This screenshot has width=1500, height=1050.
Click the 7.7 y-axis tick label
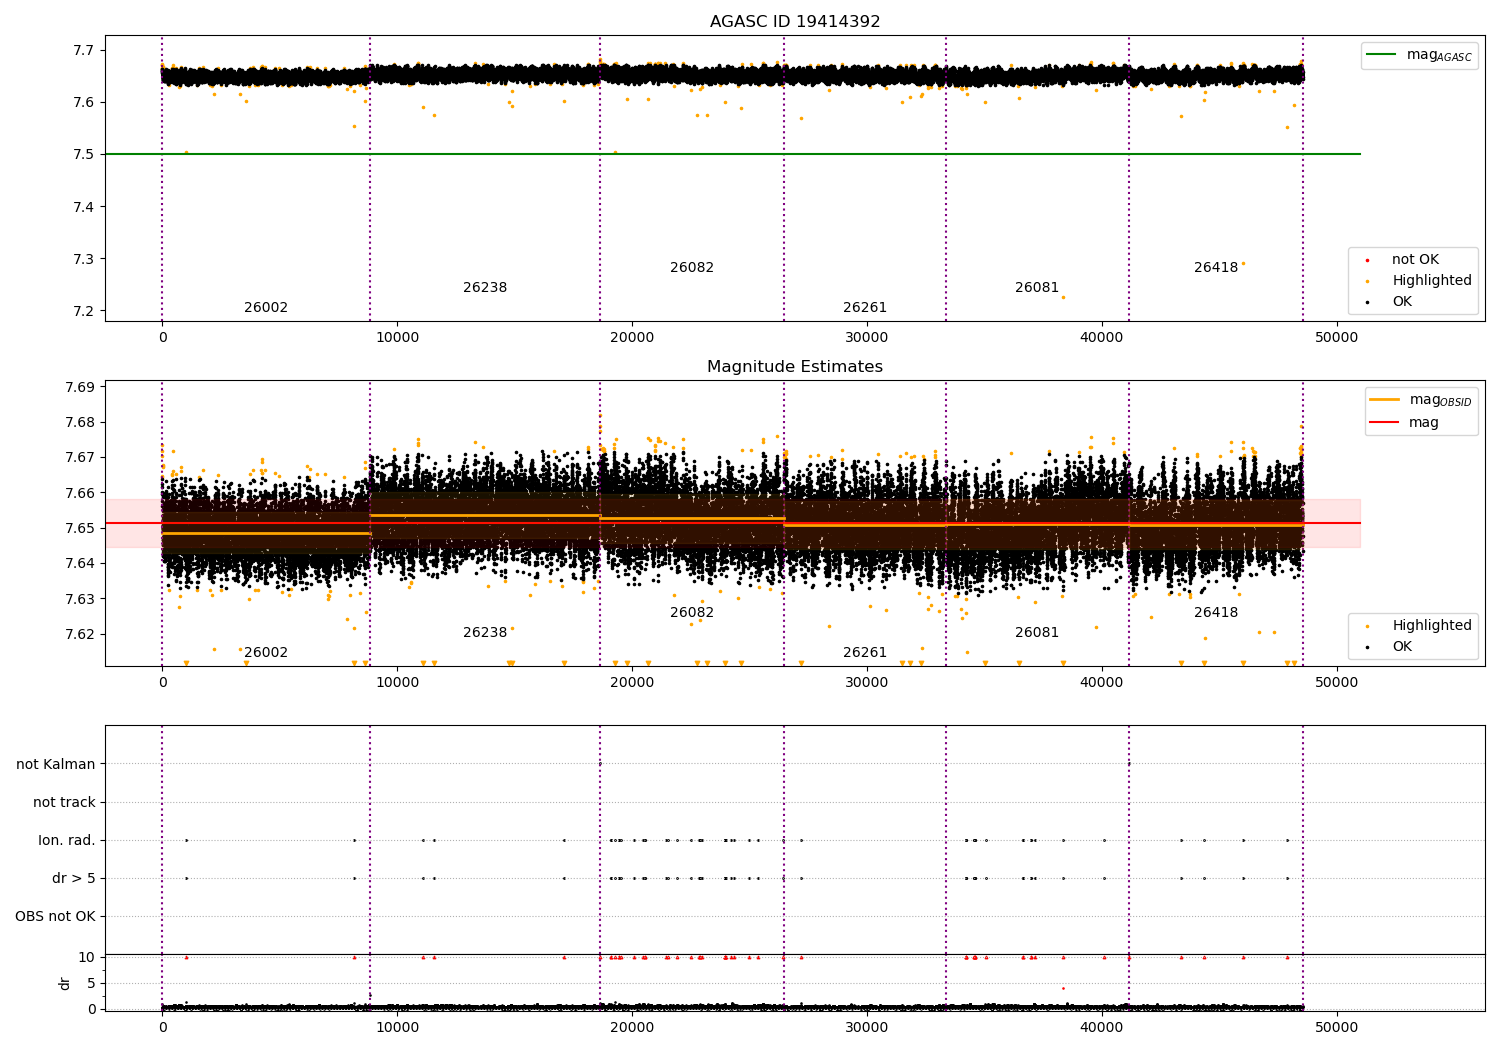83,51
